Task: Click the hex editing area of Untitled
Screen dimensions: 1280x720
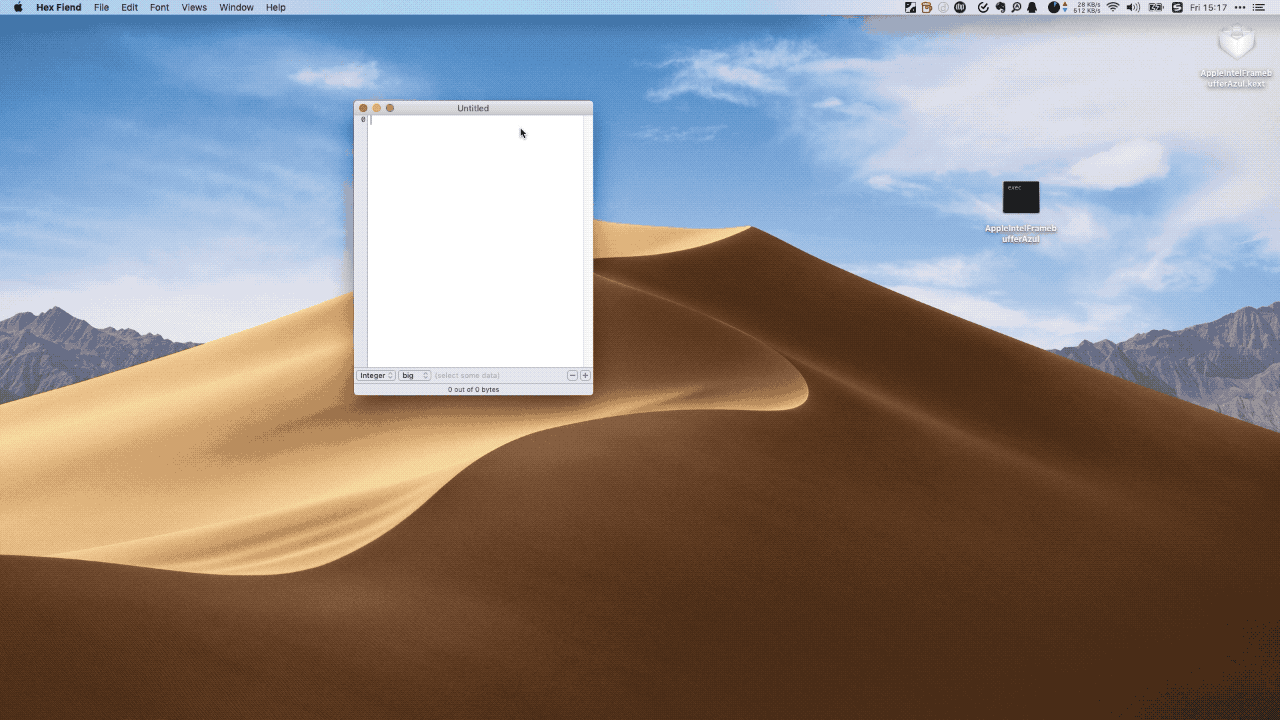Action: 475,240
